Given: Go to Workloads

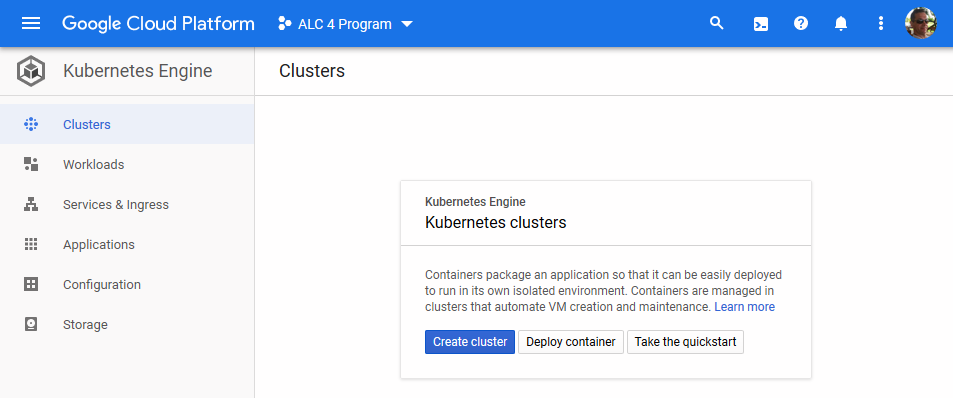Looking at the screenshot, I should [127, 164].
